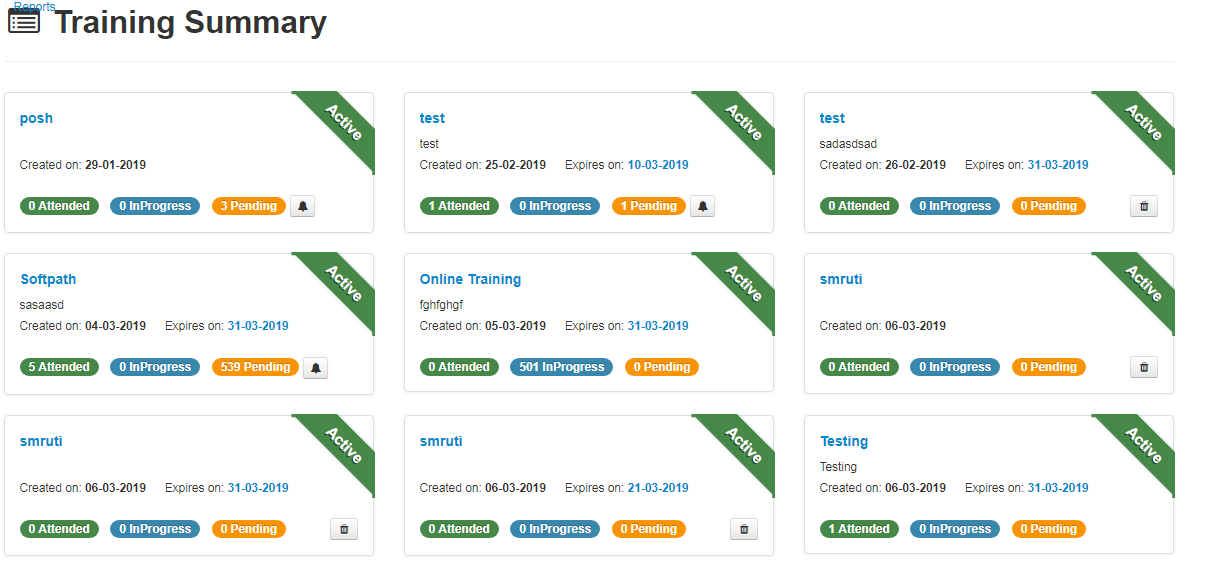Click the notification bell beside 1 Pending badge
This screenshot has height=571, width=1208.
[703, 206]
